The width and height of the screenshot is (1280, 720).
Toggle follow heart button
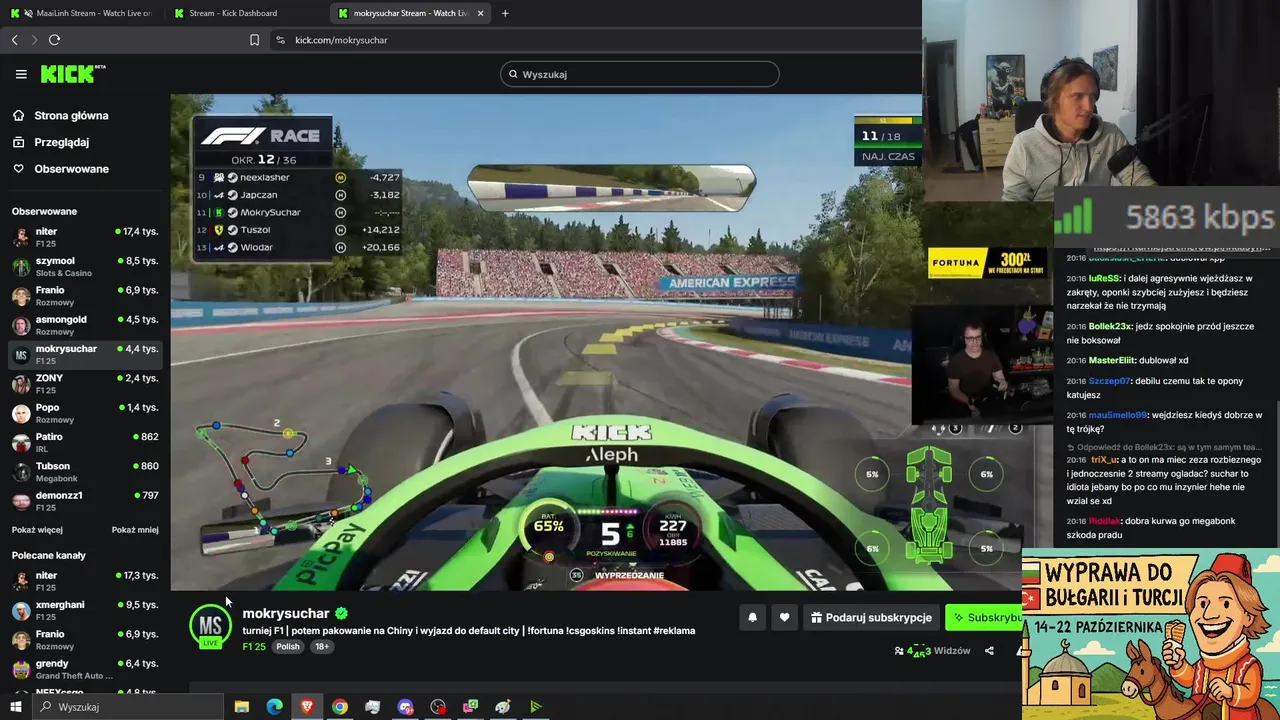785,618
